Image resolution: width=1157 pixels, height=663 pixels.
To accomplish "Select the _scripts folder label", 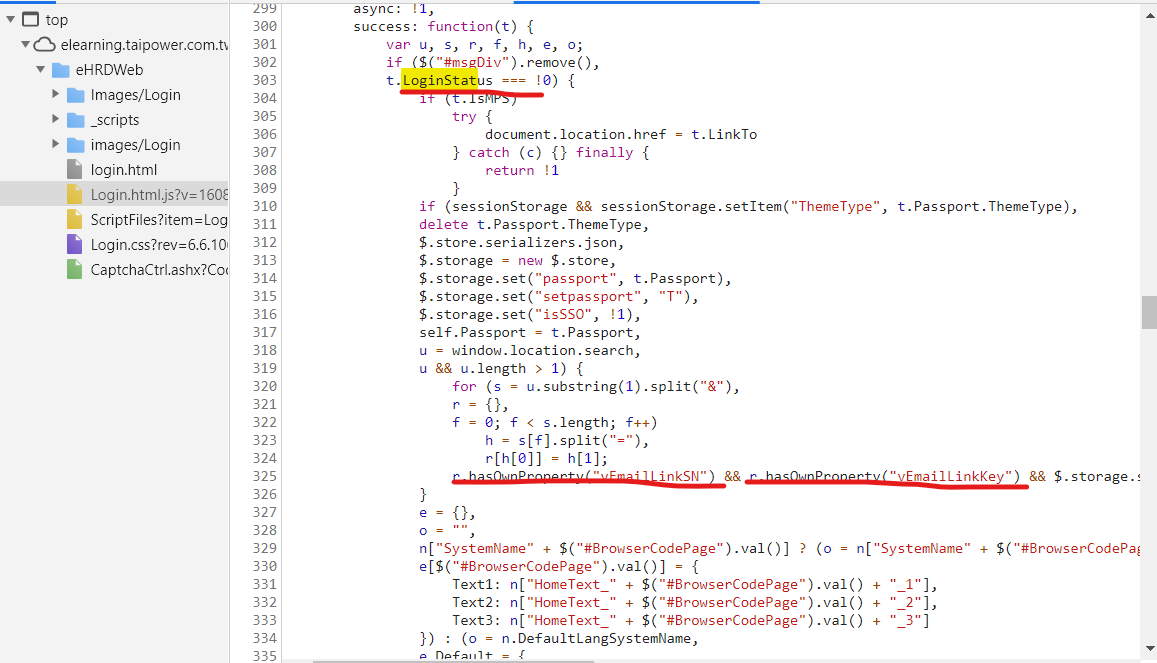I will pos(114,119).
